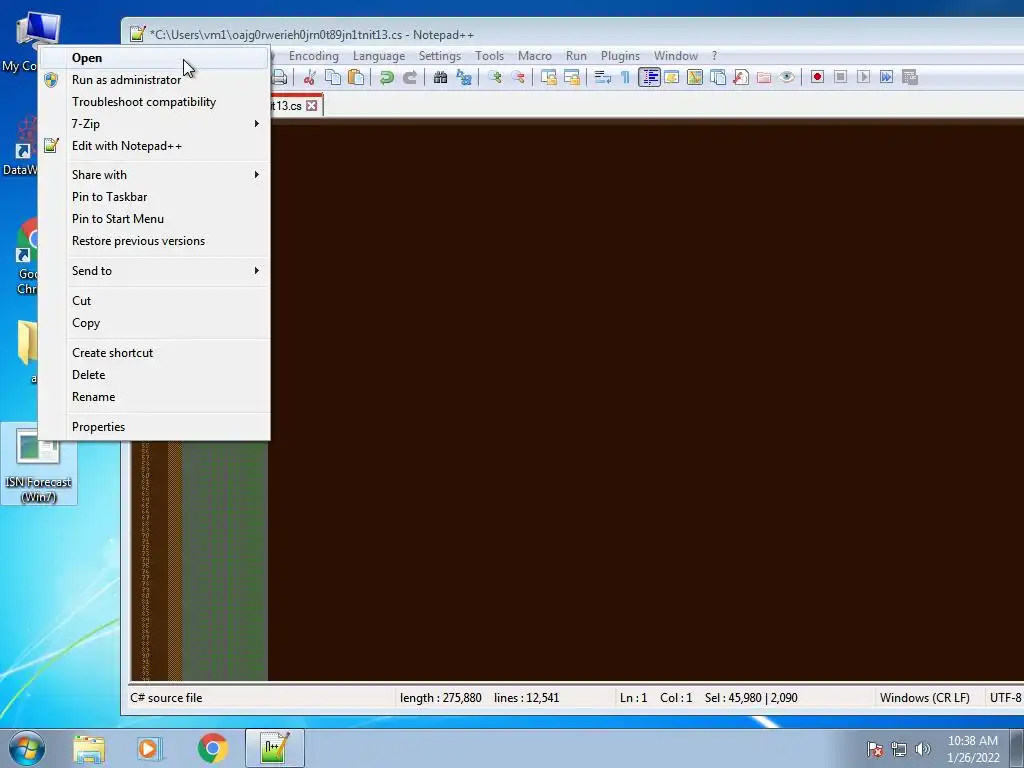
Task: Open the Define your language icon
Action: point(671,77)
